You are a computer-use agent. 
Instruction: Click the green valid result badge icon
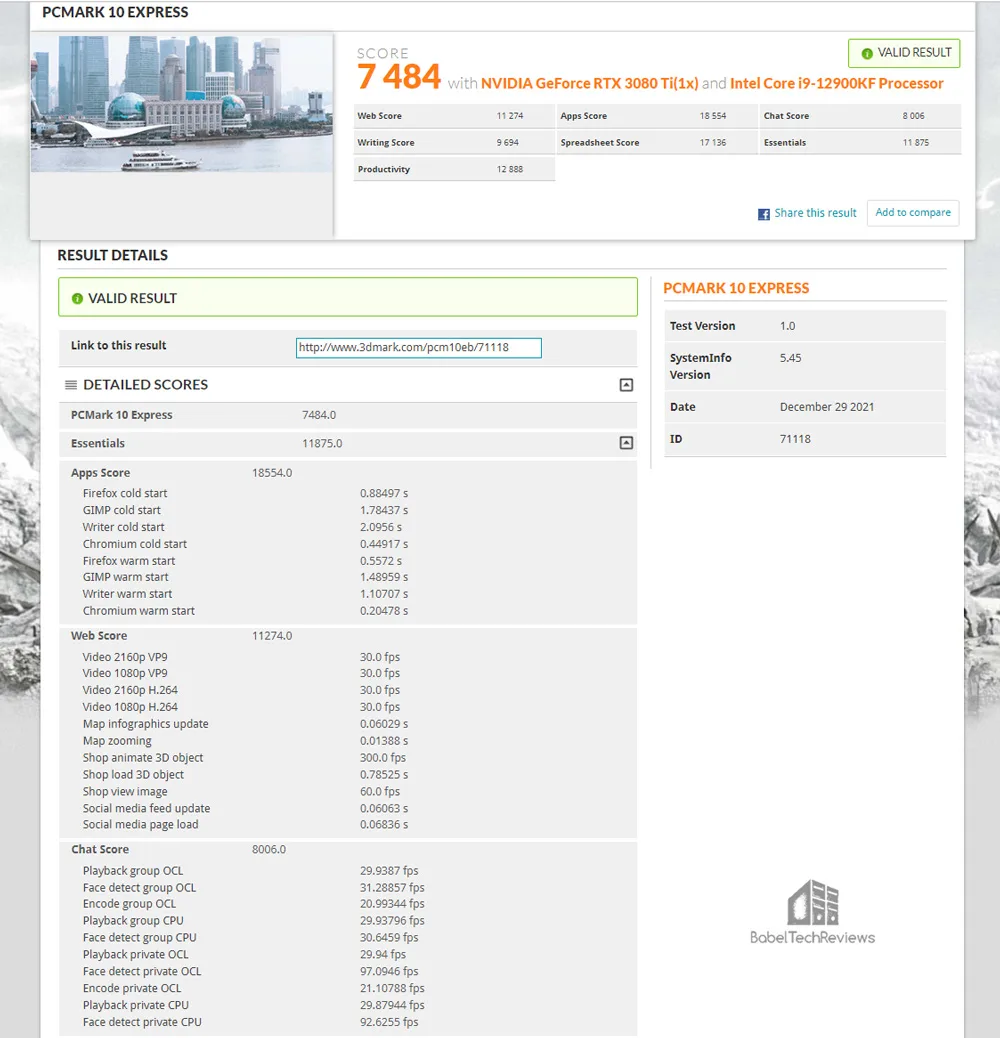866,54
